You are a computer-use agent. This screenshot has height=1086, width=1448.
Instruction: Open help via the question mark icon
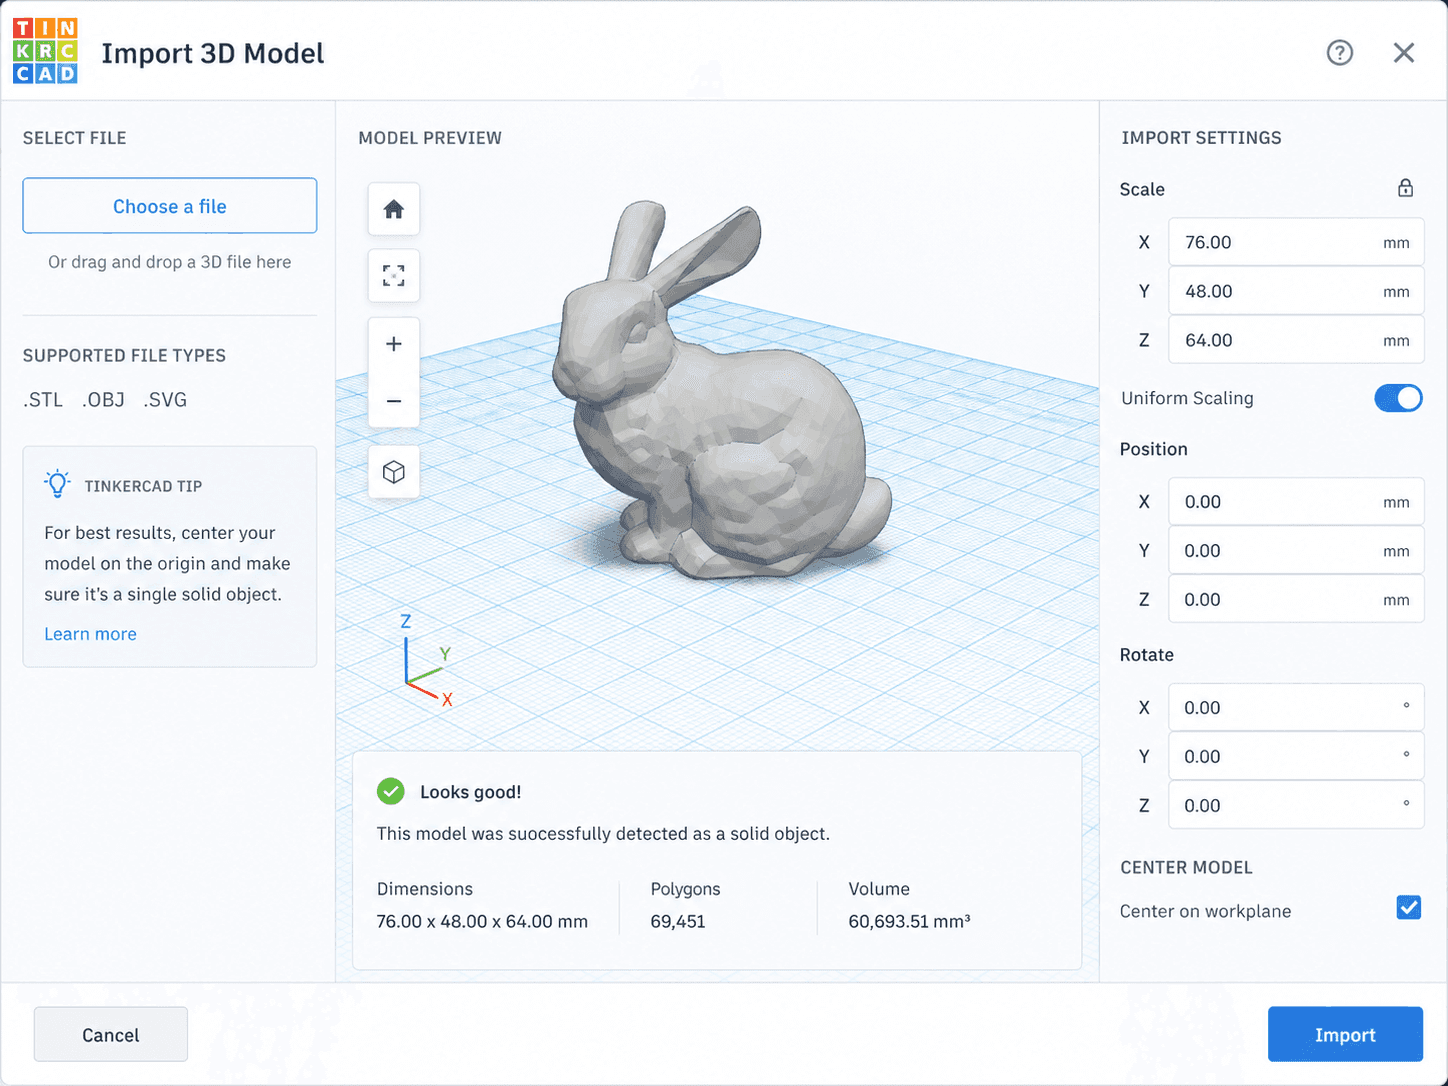[1340, 53]
